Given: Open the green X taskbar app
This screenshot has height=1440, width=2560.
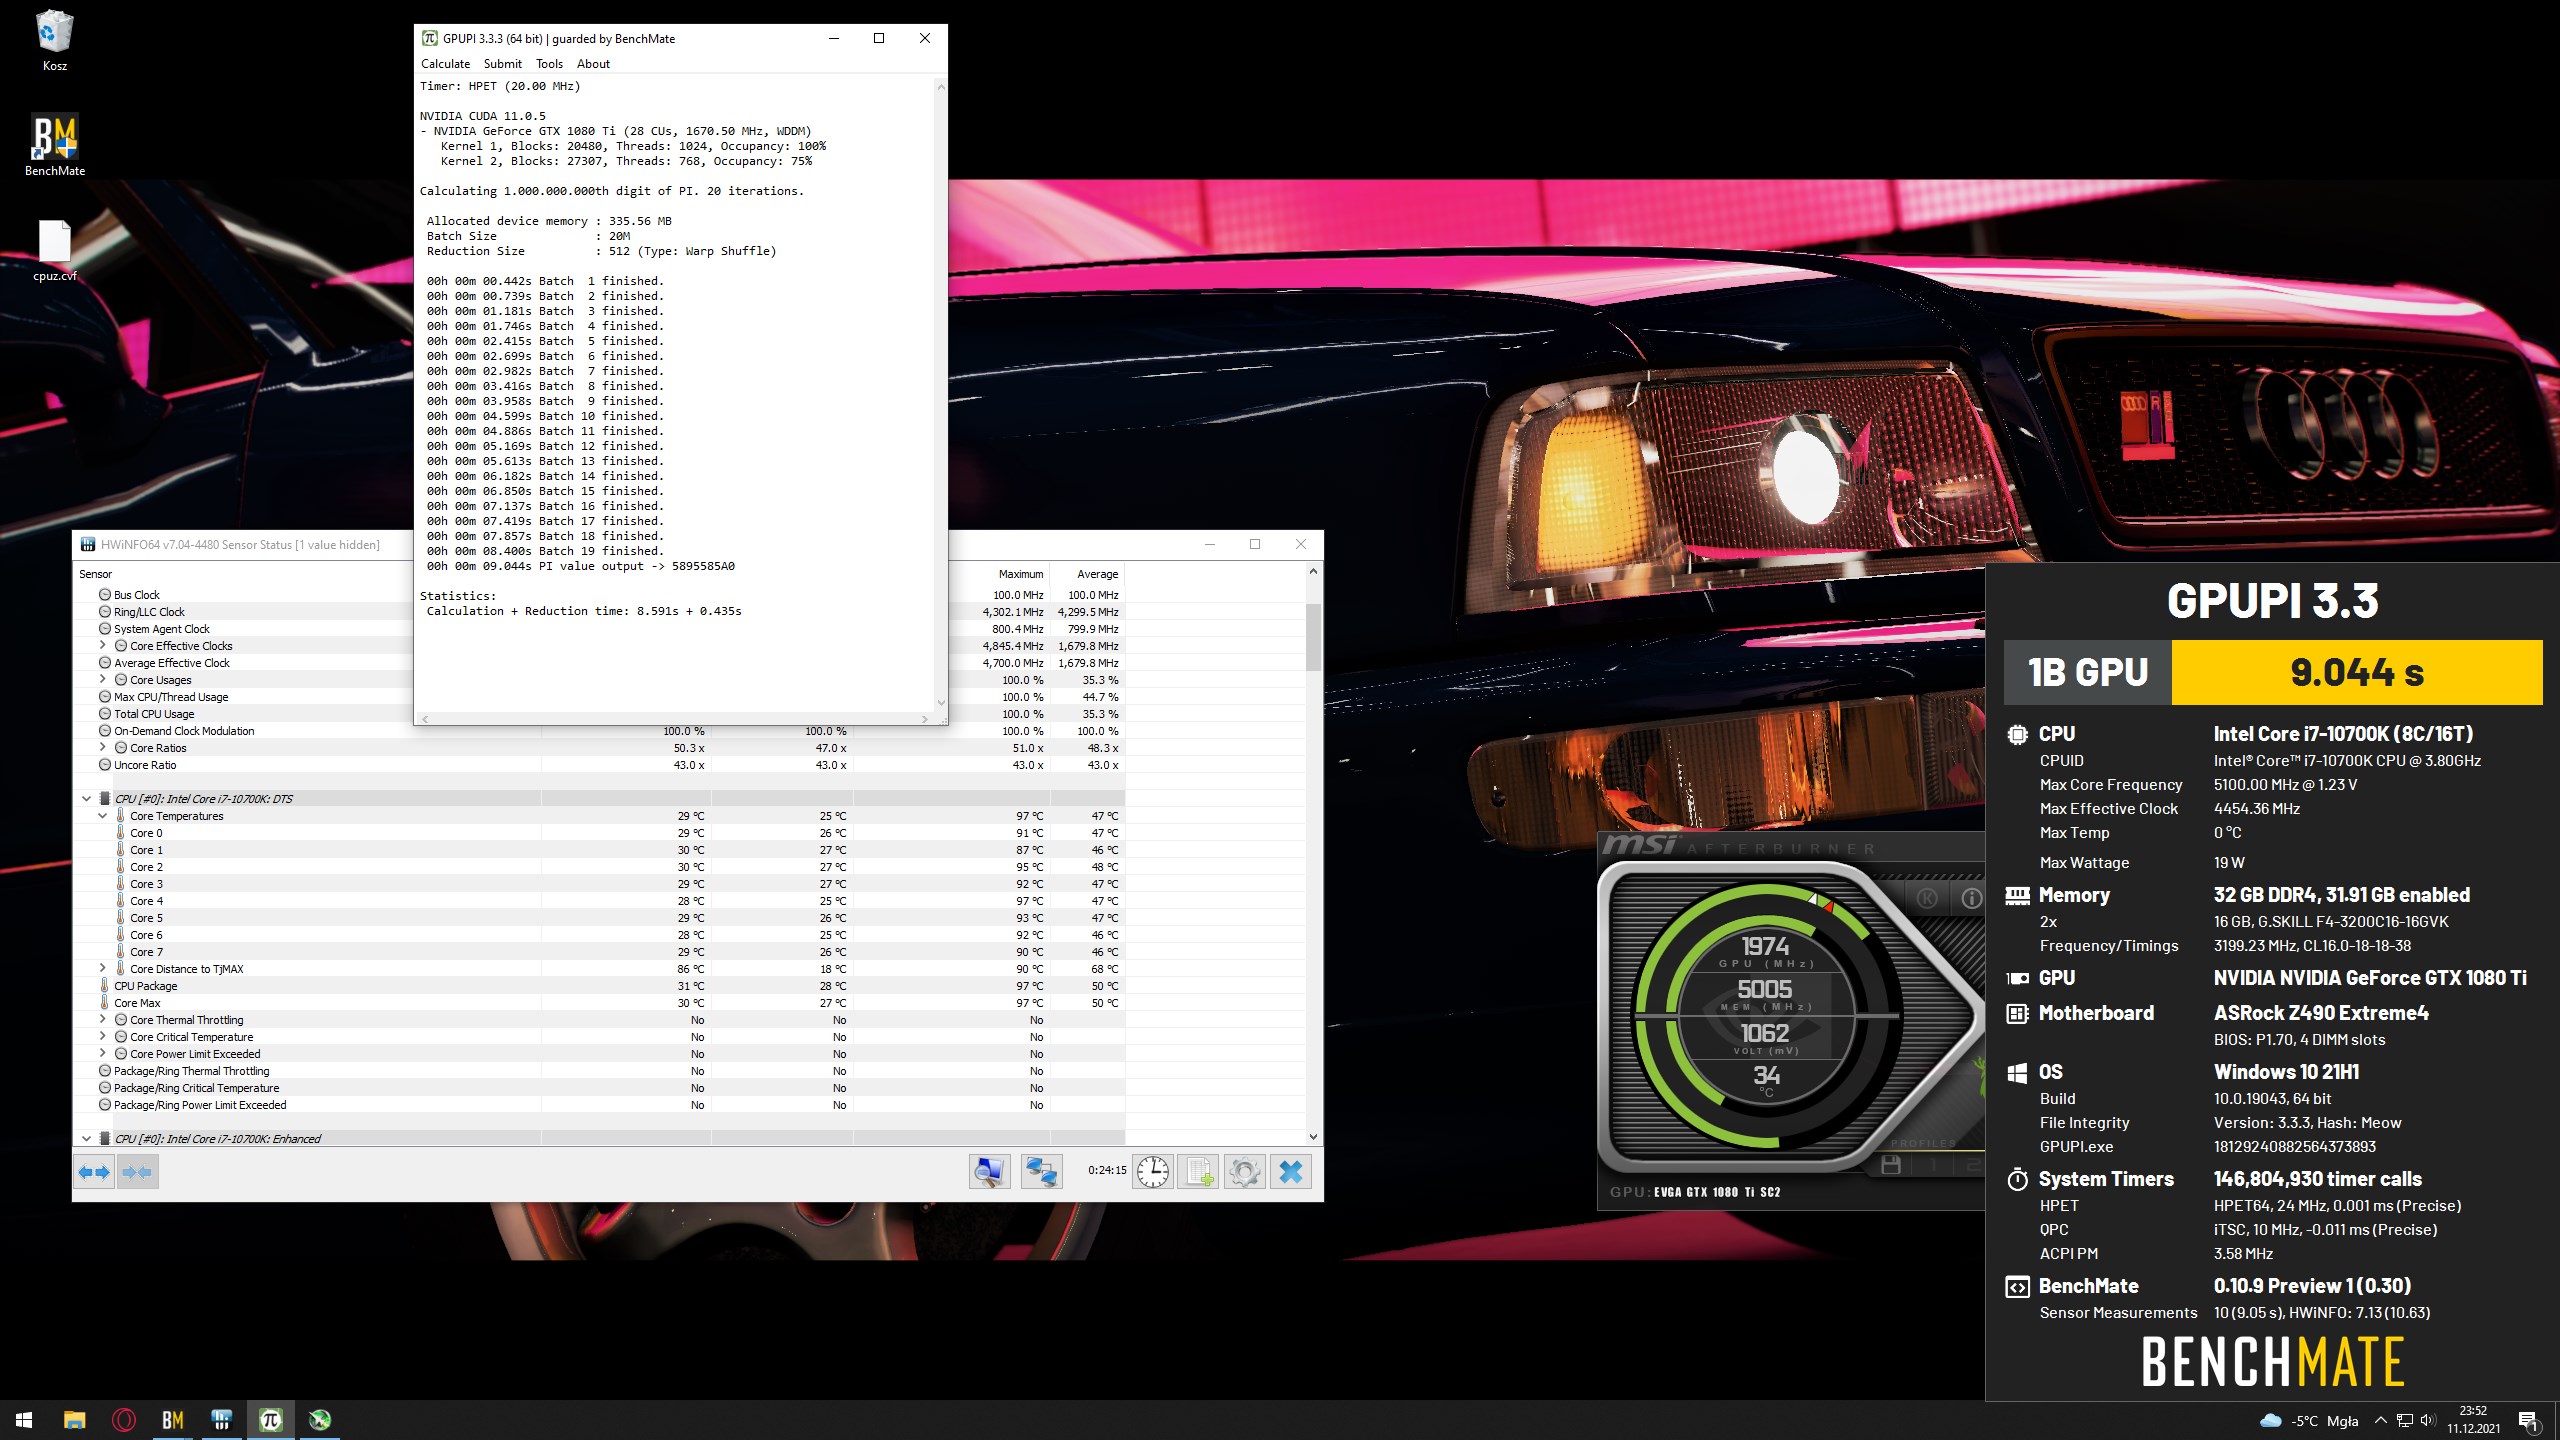Looking at the screenshot, I should click(320, 1420).
